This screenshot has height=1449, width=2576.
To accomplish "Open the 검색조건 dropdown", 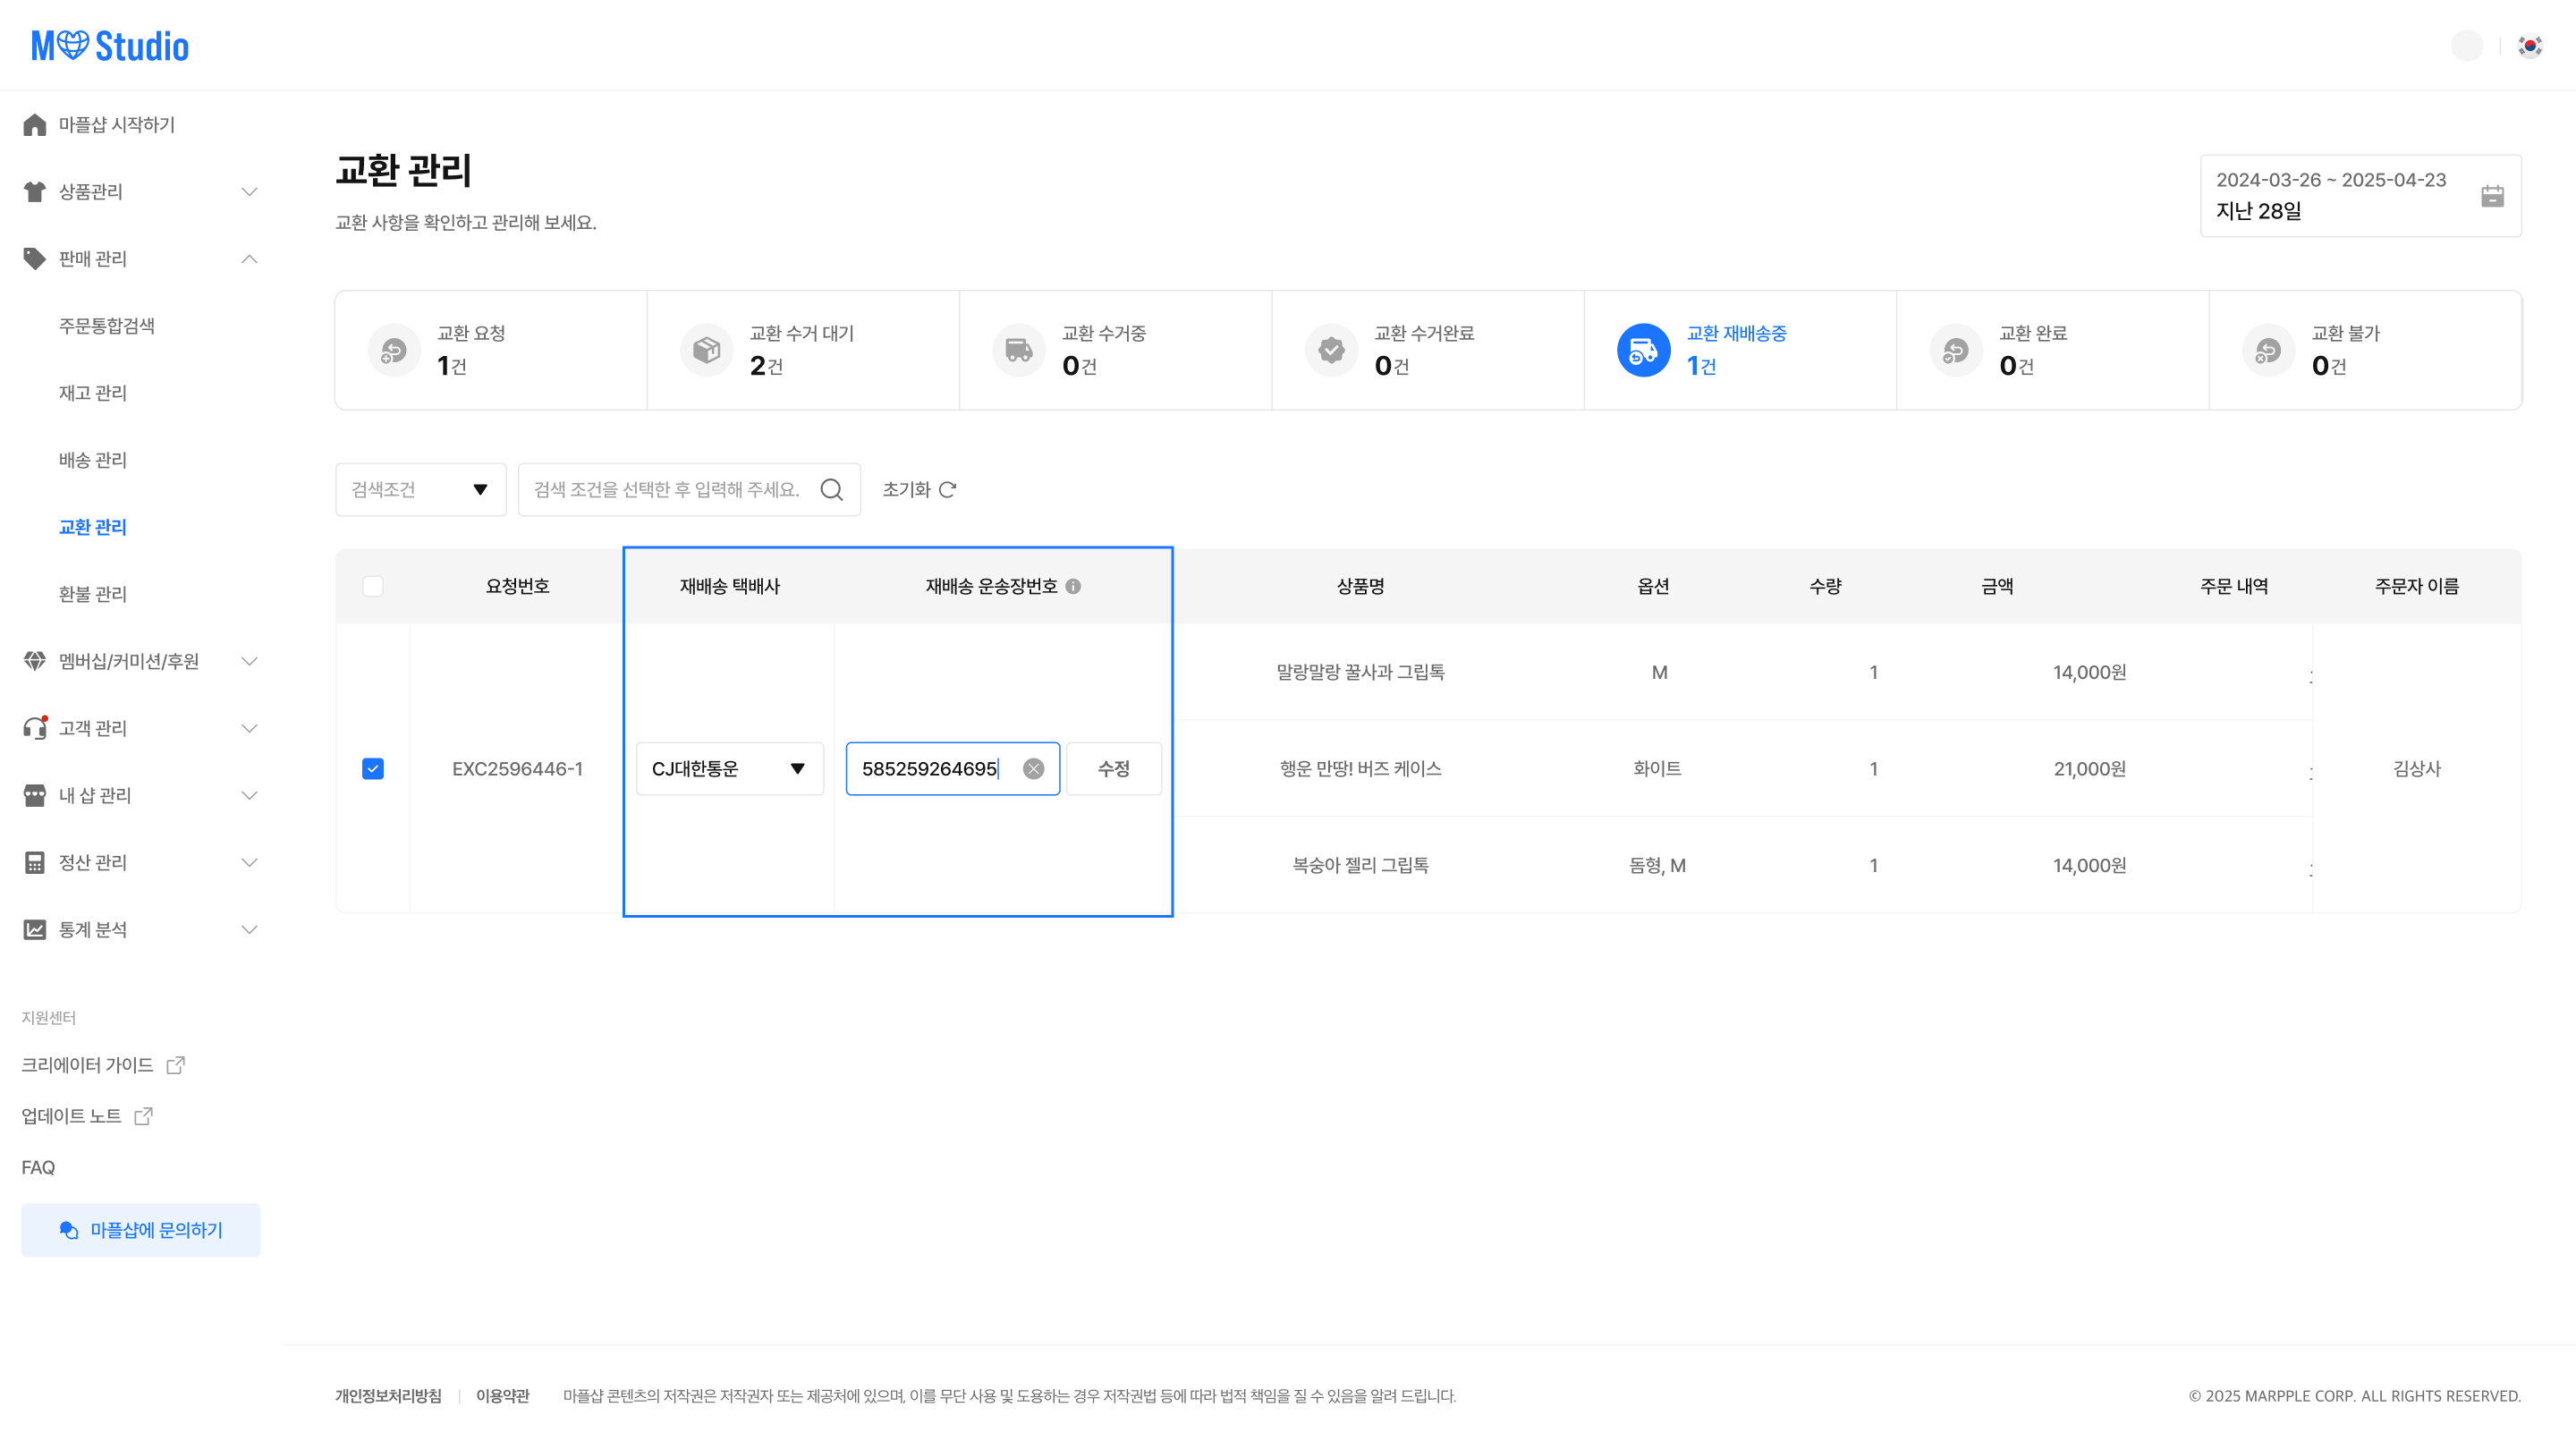I will (420, 489).
